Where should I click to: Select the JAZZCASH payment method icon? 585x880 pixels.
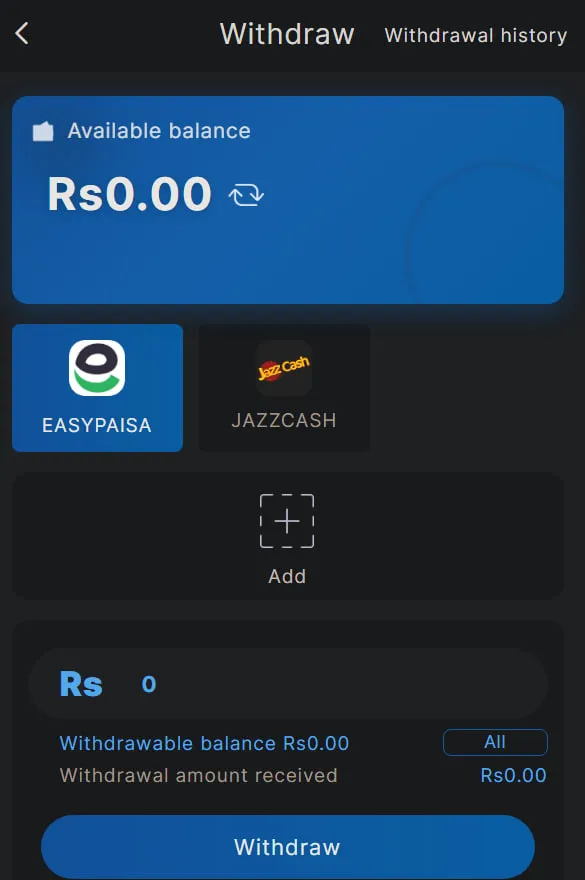[284, 368]
